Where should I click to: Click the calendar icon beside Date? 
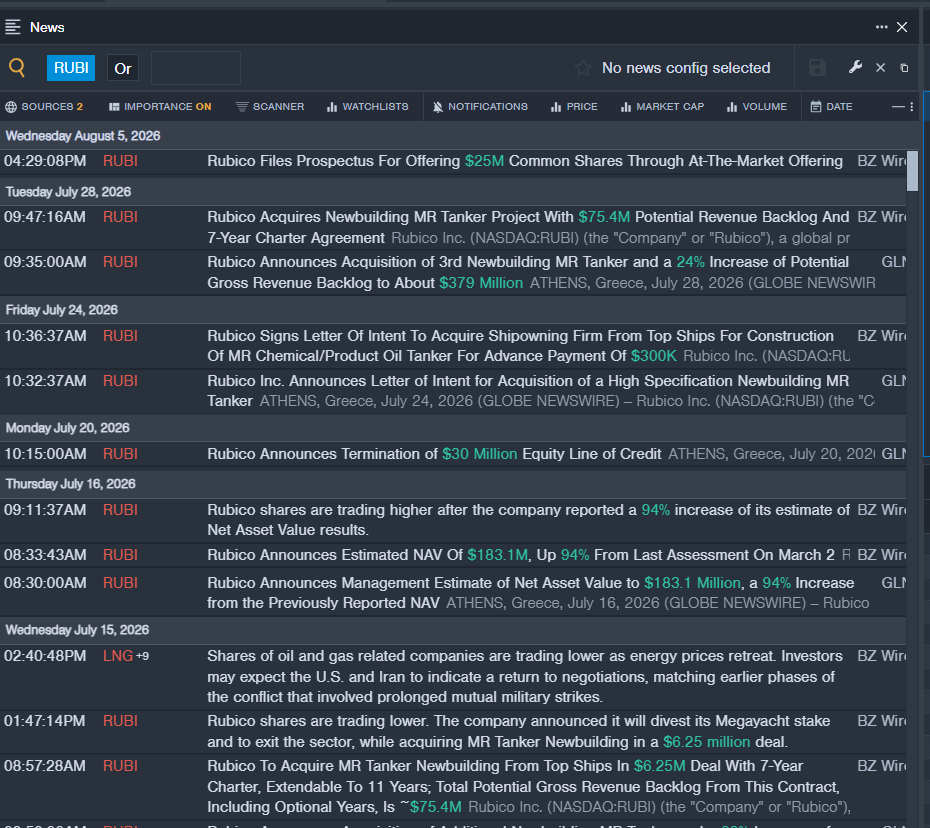tap(816, 107)
